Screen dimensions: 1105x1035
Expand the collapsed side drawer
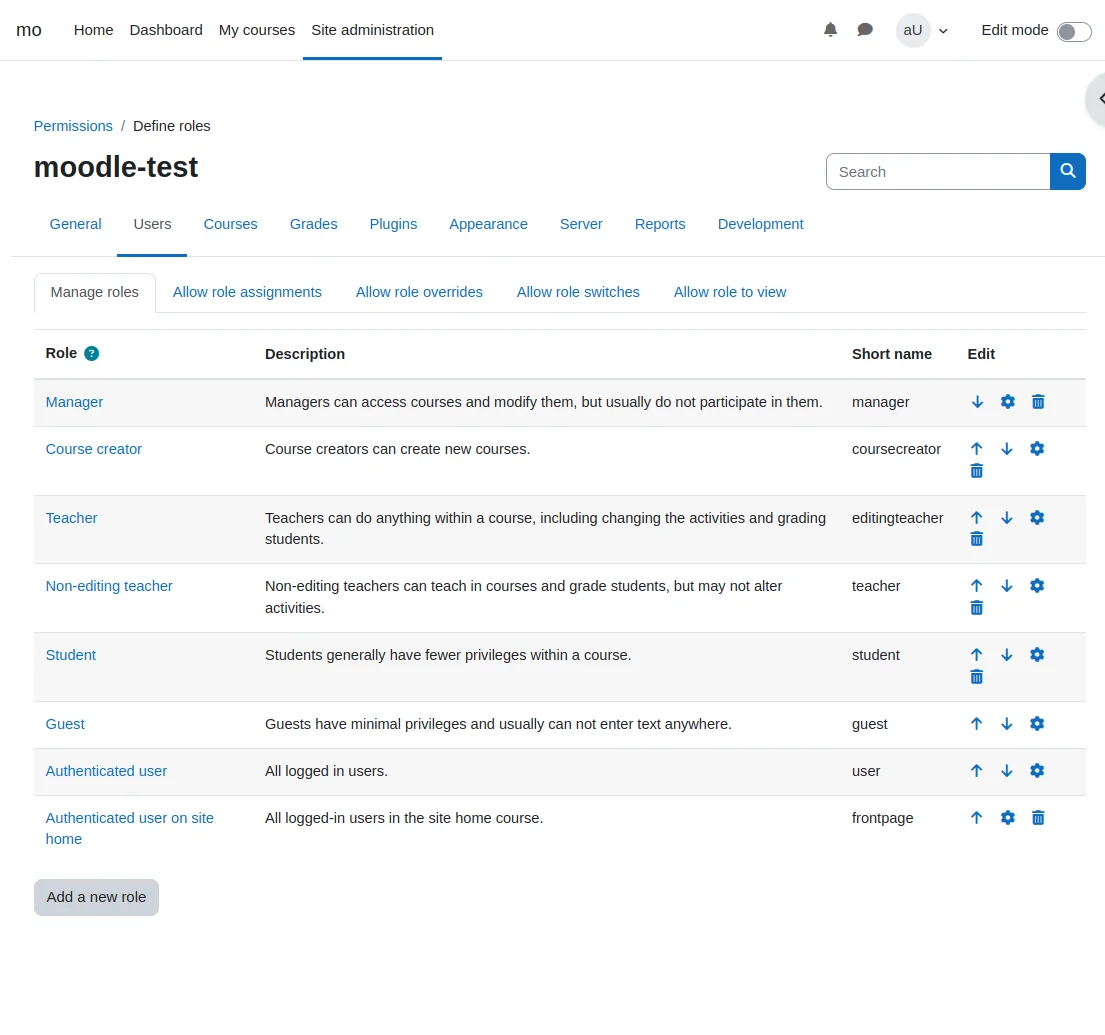pyautogui.click(x=1098, y=98)
